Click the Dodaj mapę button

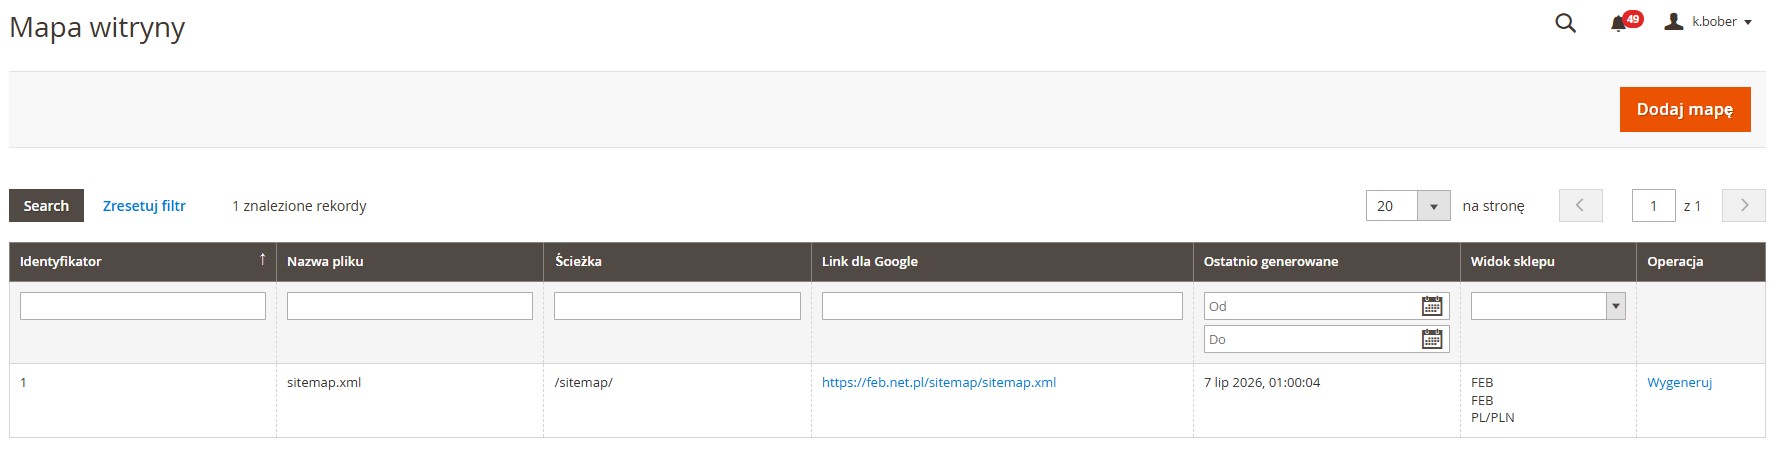coord(1685,109)
